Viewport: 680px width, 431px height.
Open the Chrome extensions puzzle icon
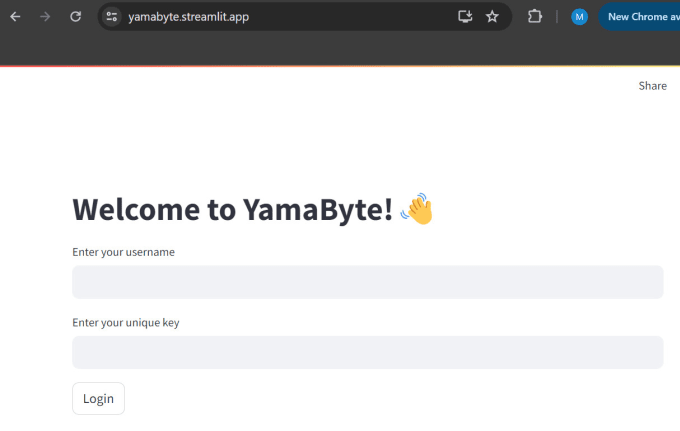535,17
